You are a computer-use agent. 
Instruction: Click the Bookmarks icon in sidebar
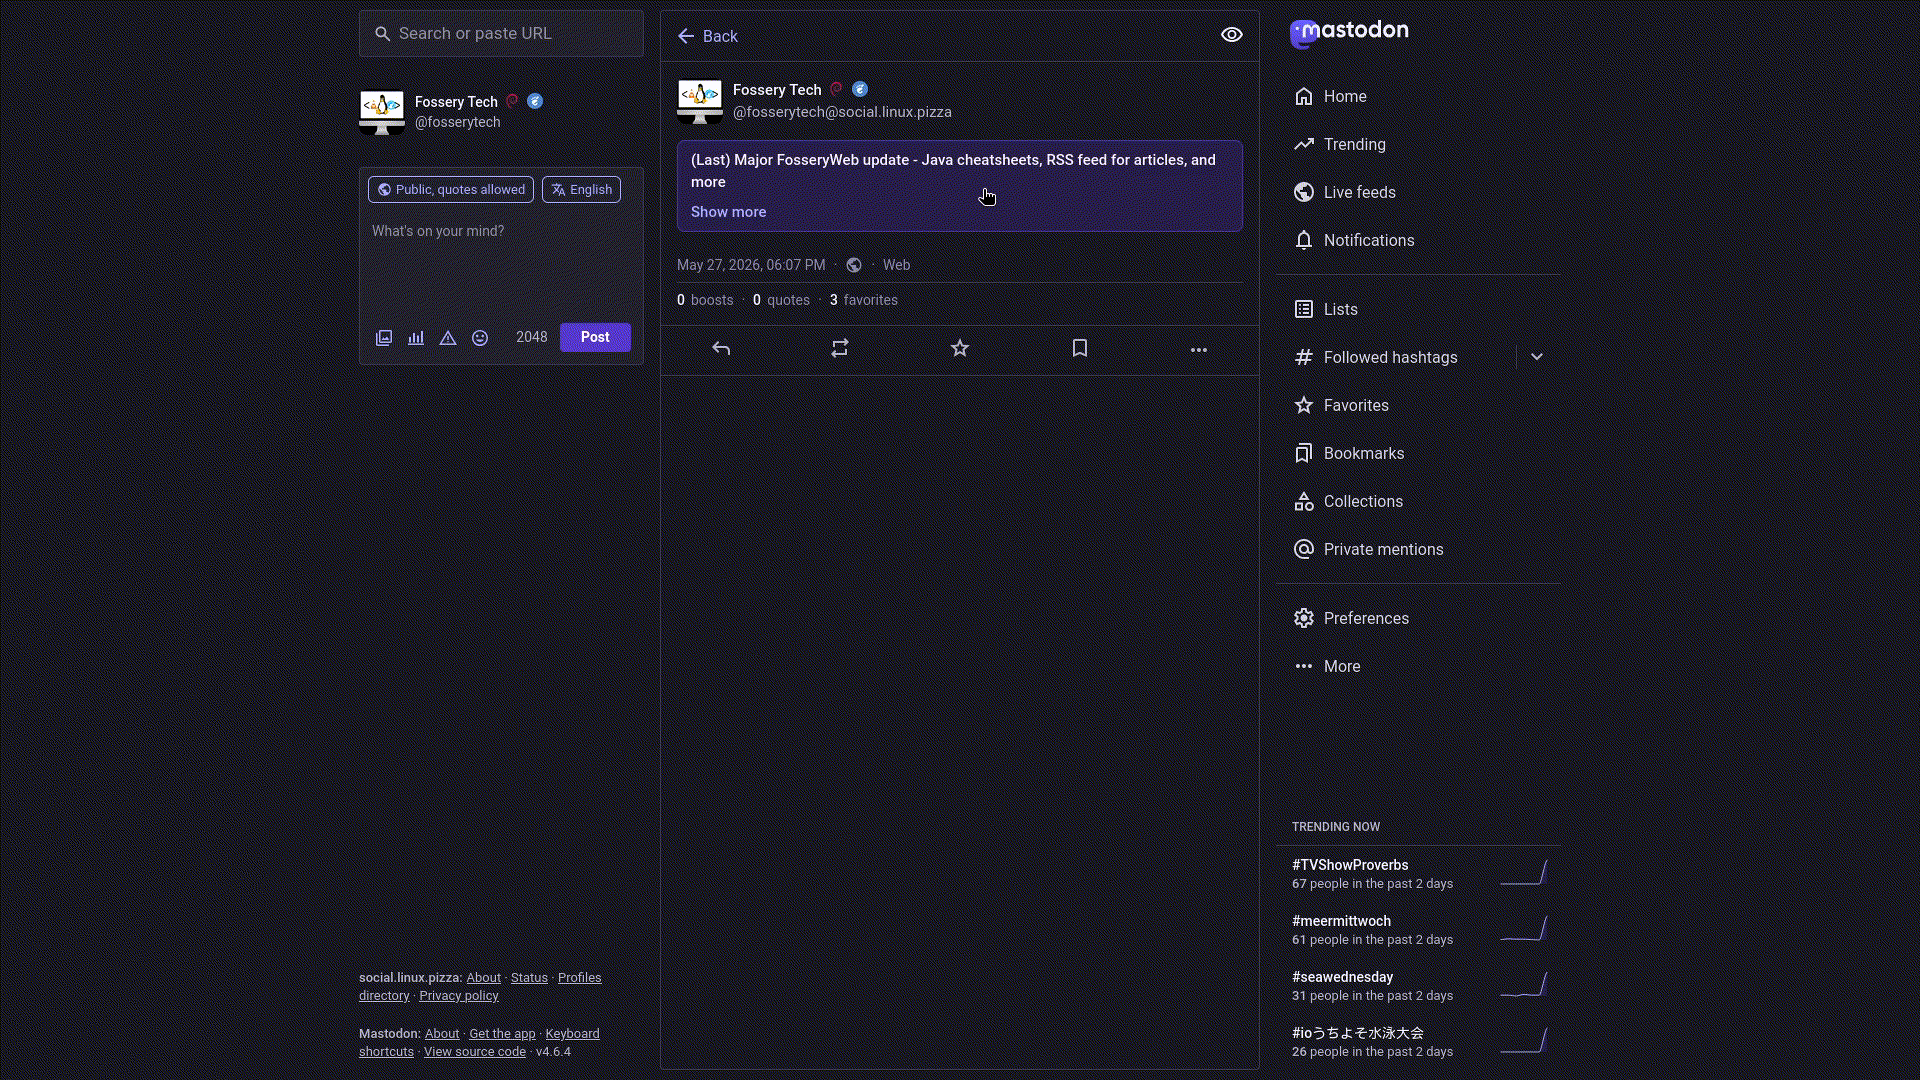[x=1304, y=454]
